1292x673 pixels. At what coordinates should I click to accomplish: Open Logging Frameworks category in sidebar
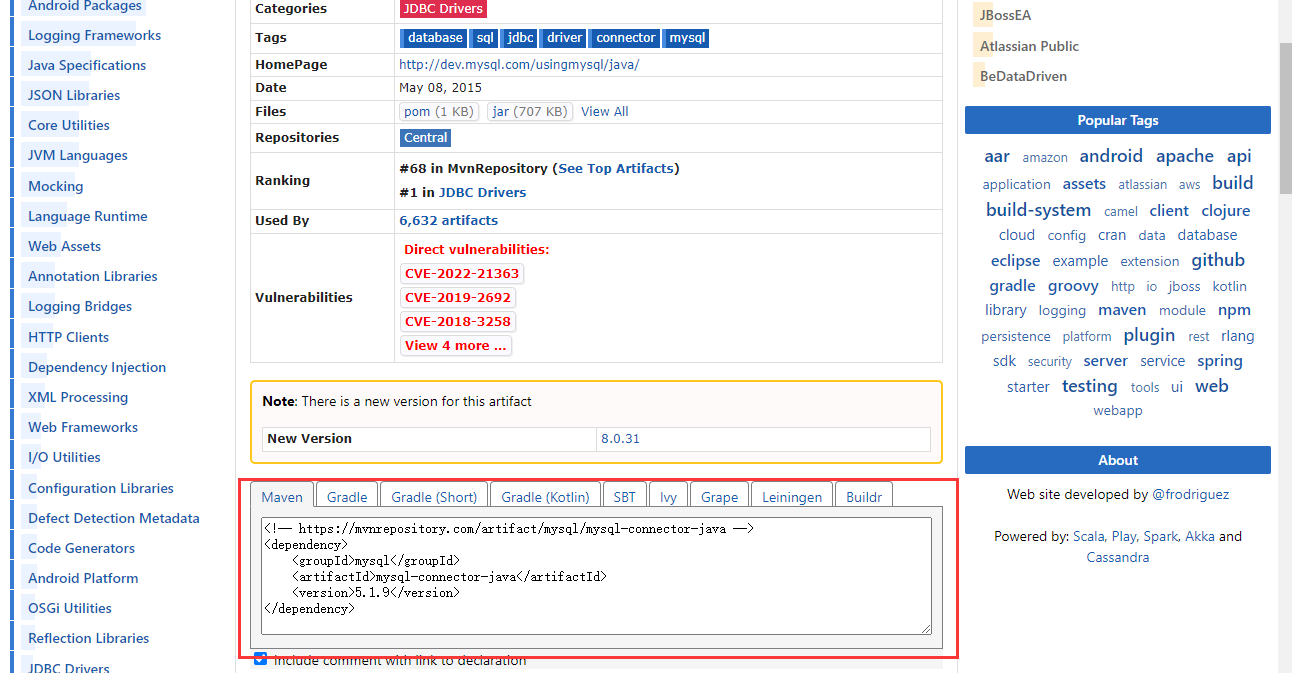(x=94, y=35)
